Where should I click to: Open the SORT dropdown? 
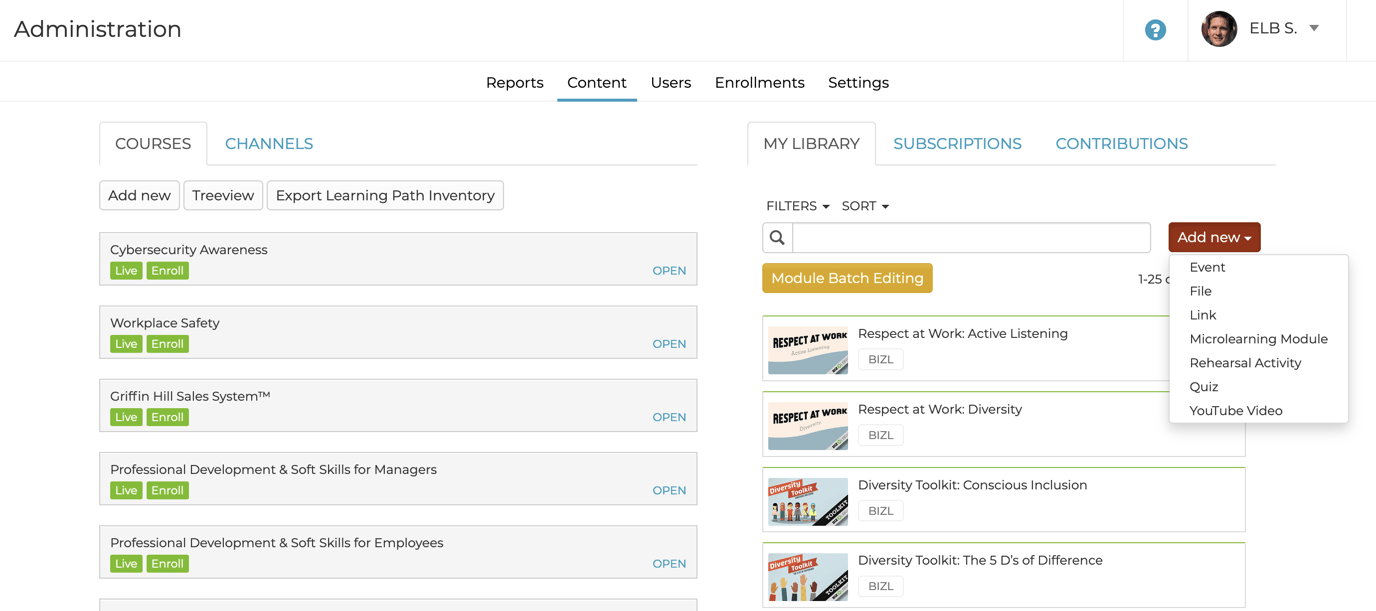tap(864, 206)
